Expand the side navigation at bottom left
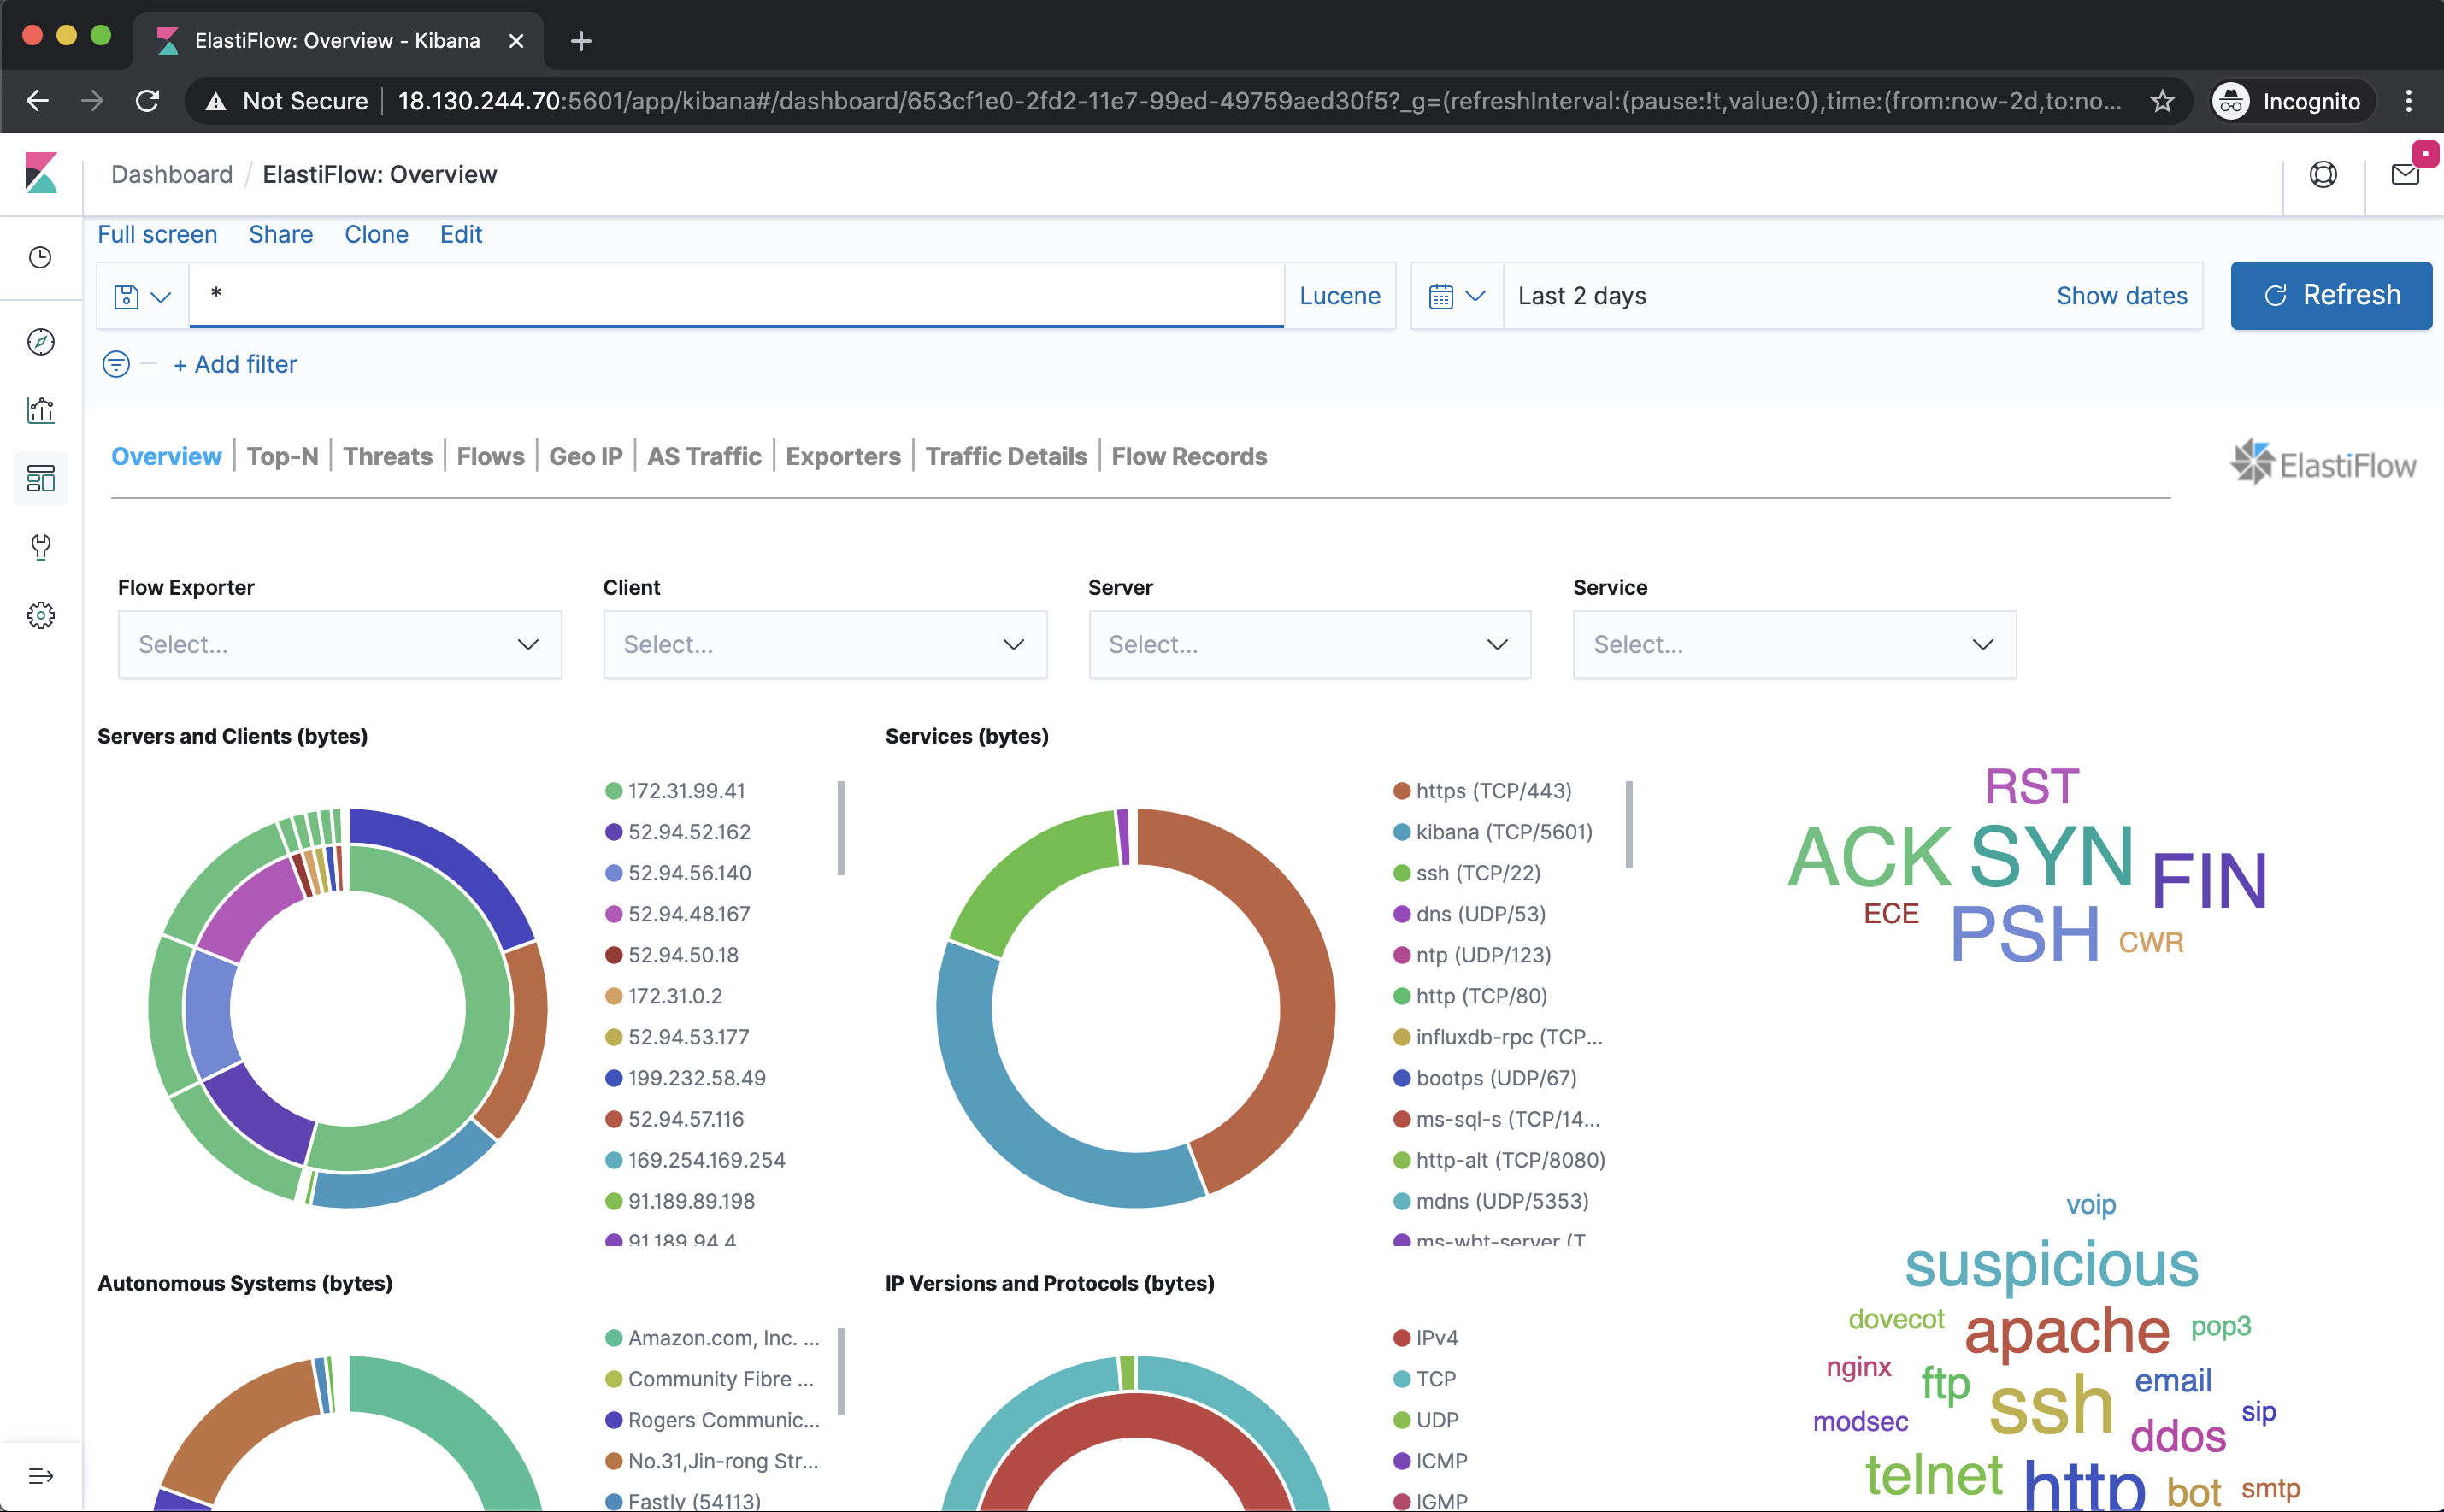 (40, 1475)
